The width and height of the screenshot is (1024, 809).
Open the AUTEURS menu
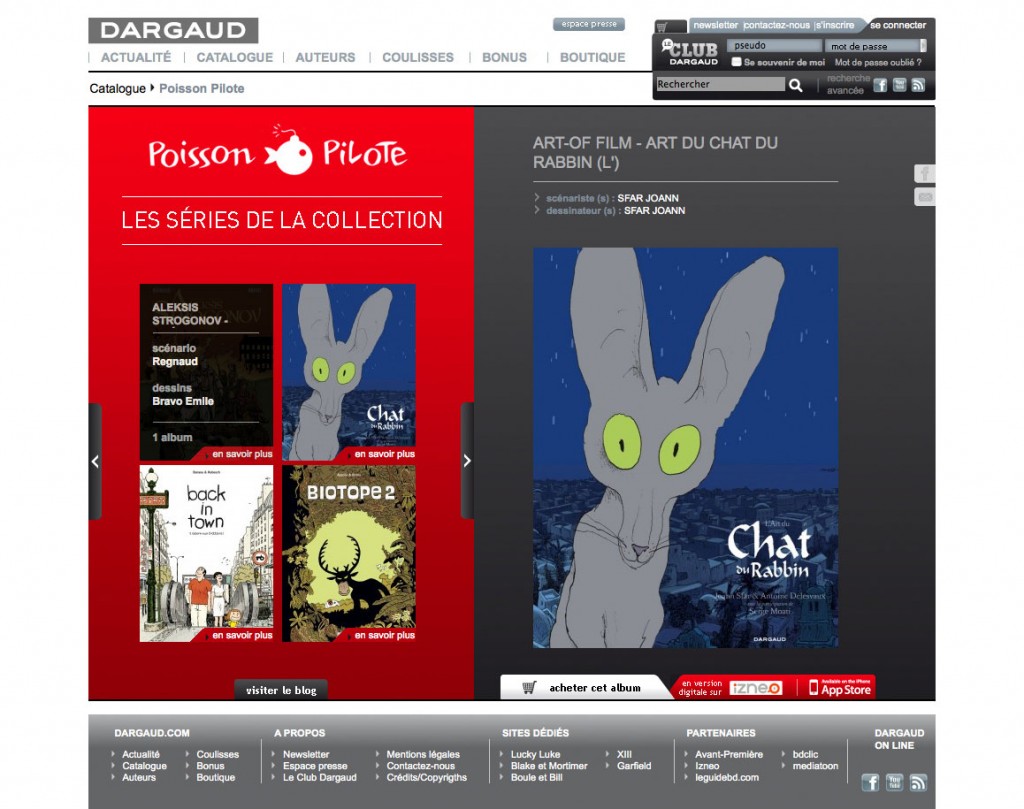coord(325,57)
